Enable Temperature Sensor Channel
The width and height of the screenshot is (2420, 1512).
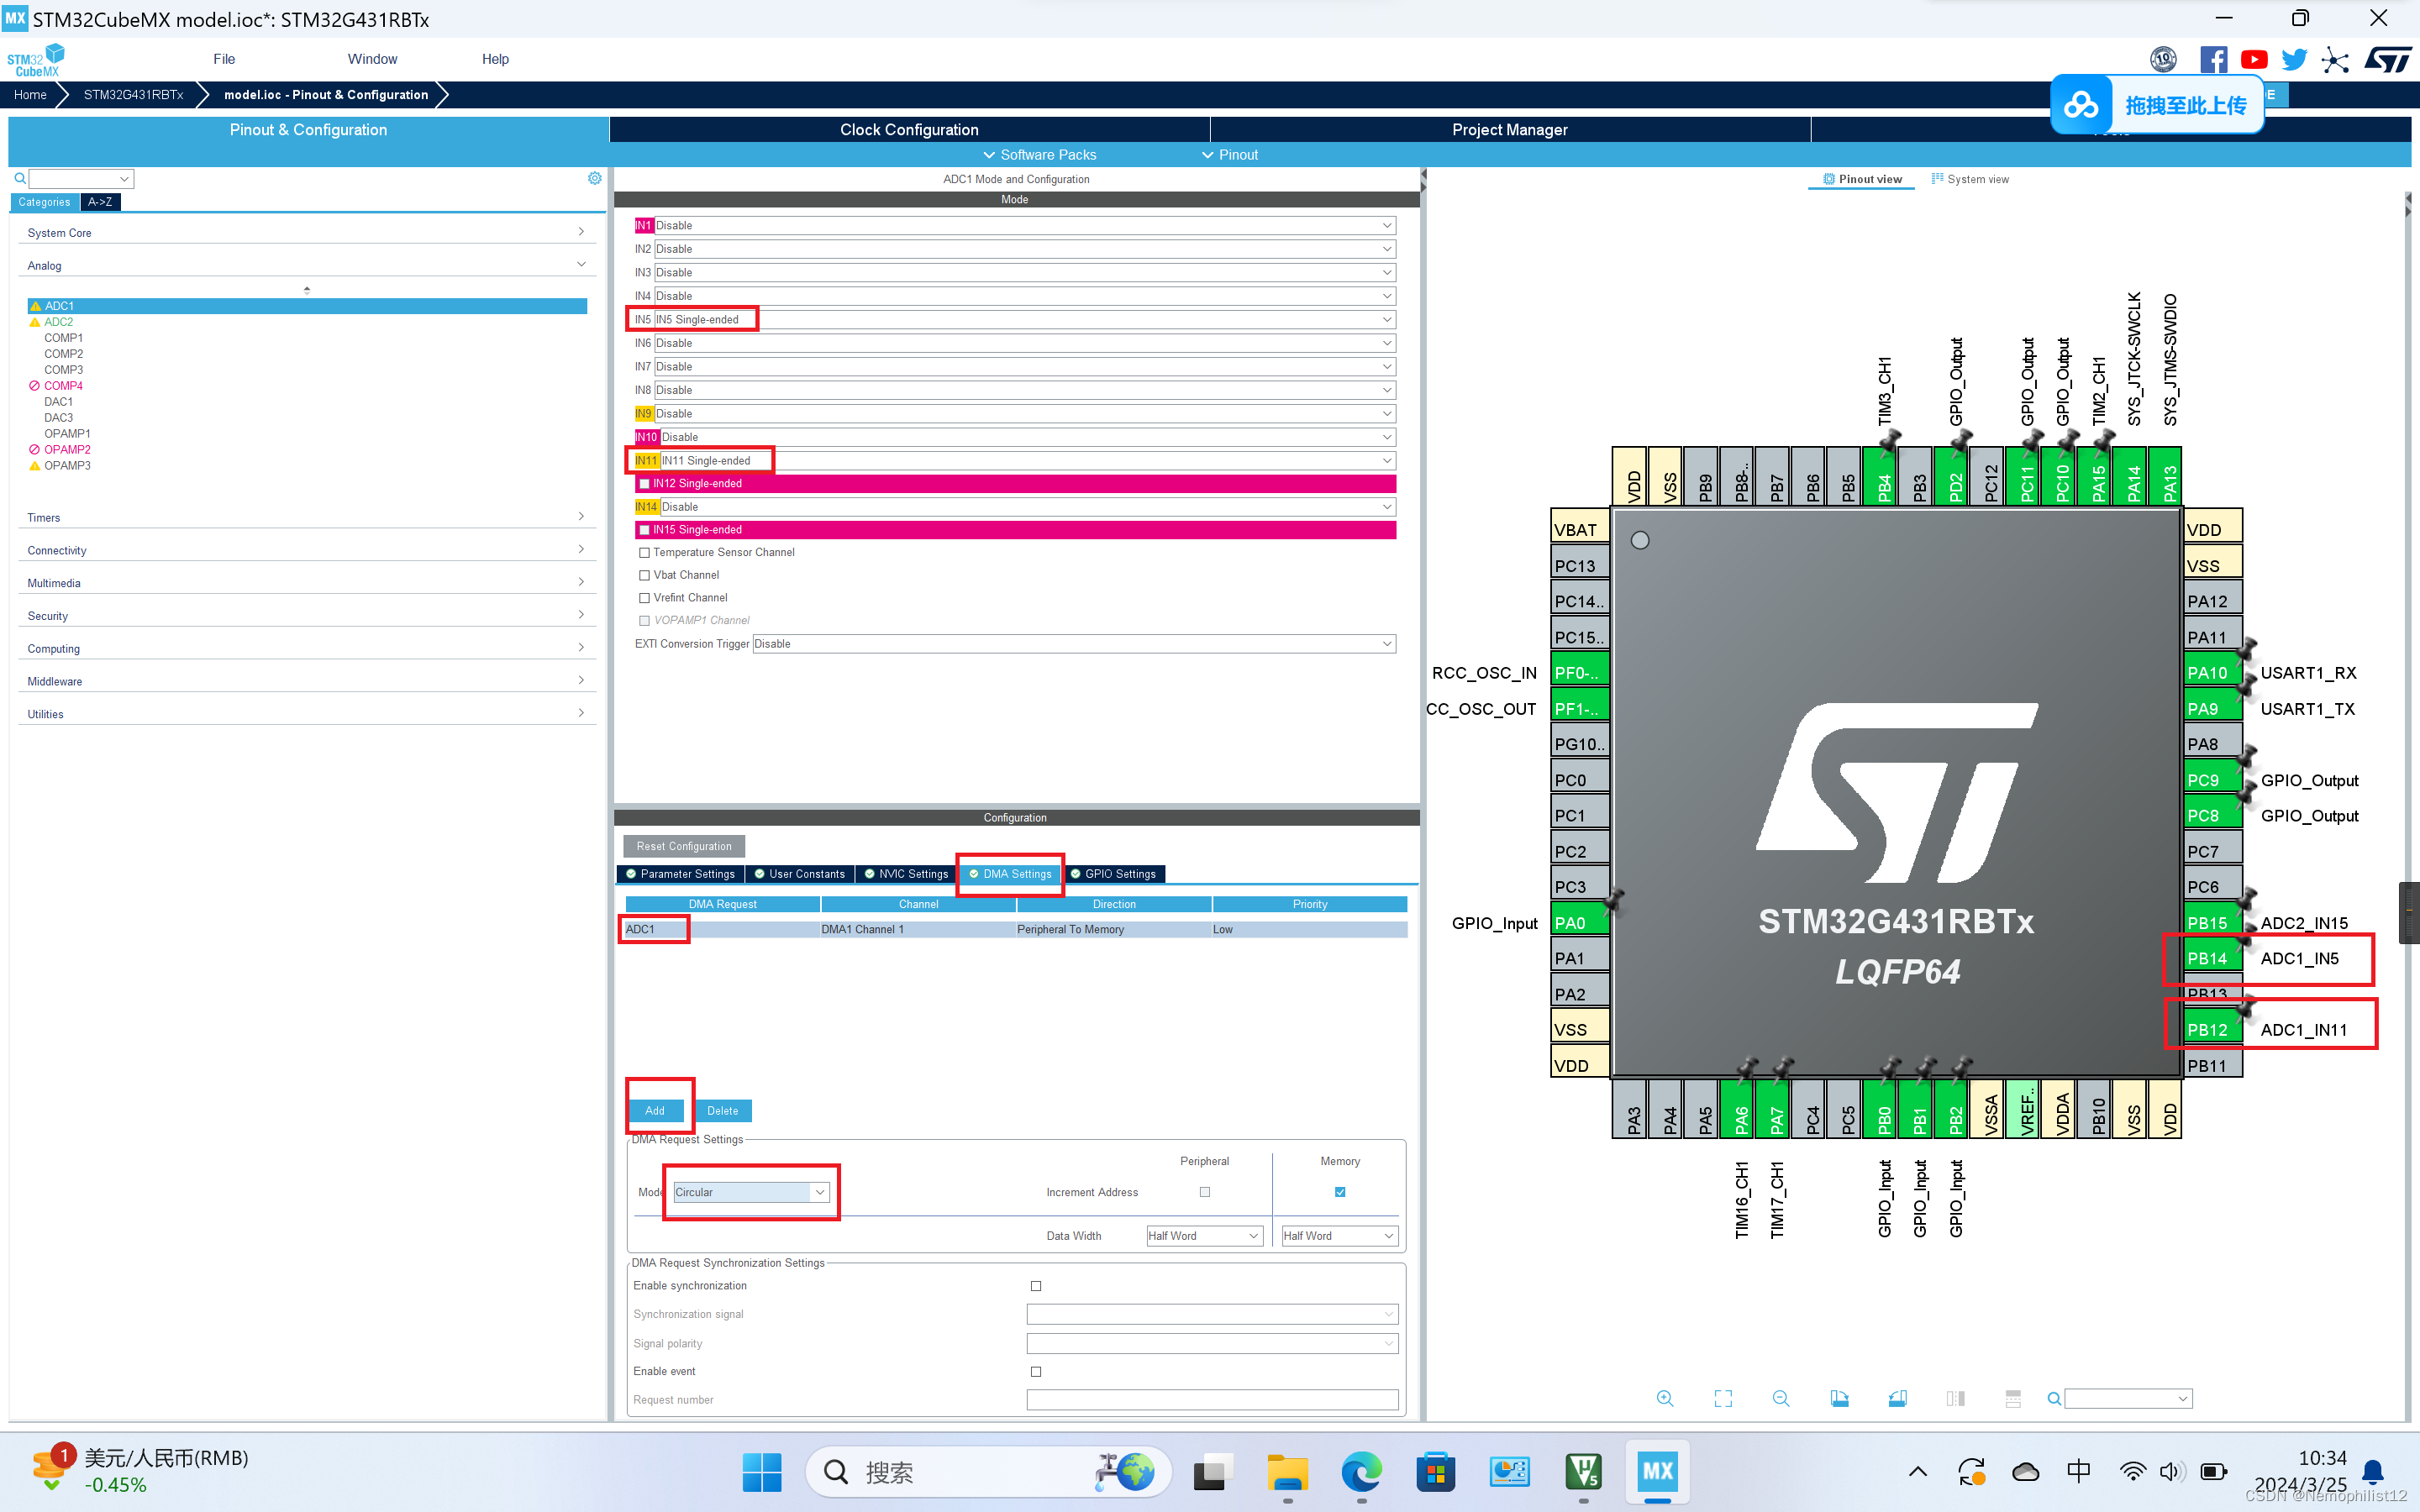pyautogui.click(x=644, y=553)
